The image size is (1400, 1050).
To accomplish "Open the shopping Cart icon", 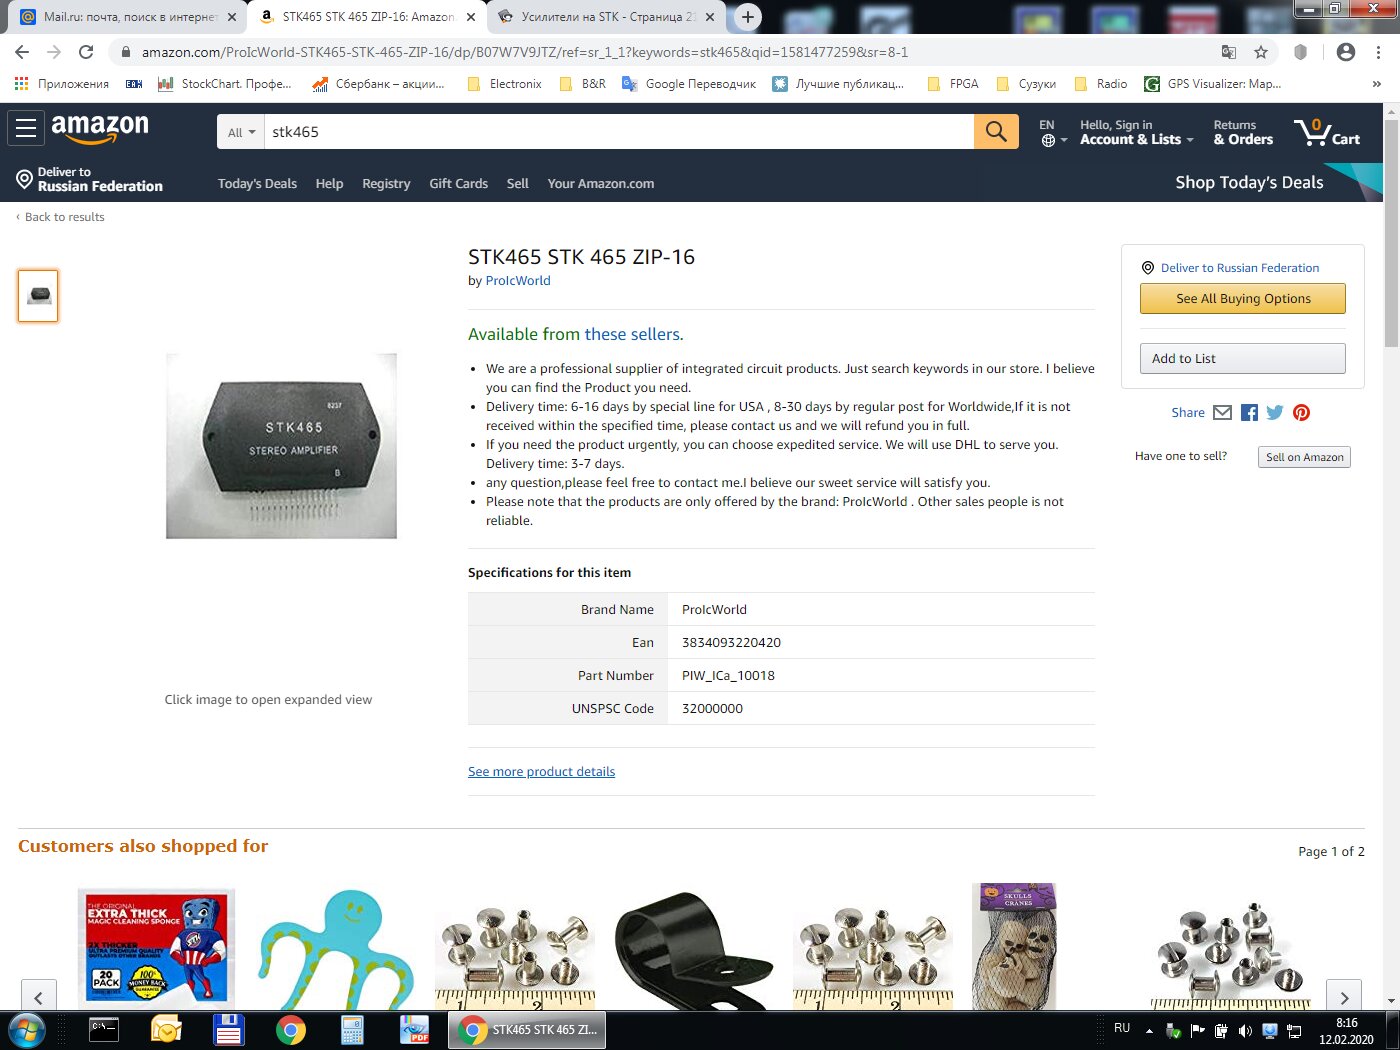I will [x=1327, y=132].
